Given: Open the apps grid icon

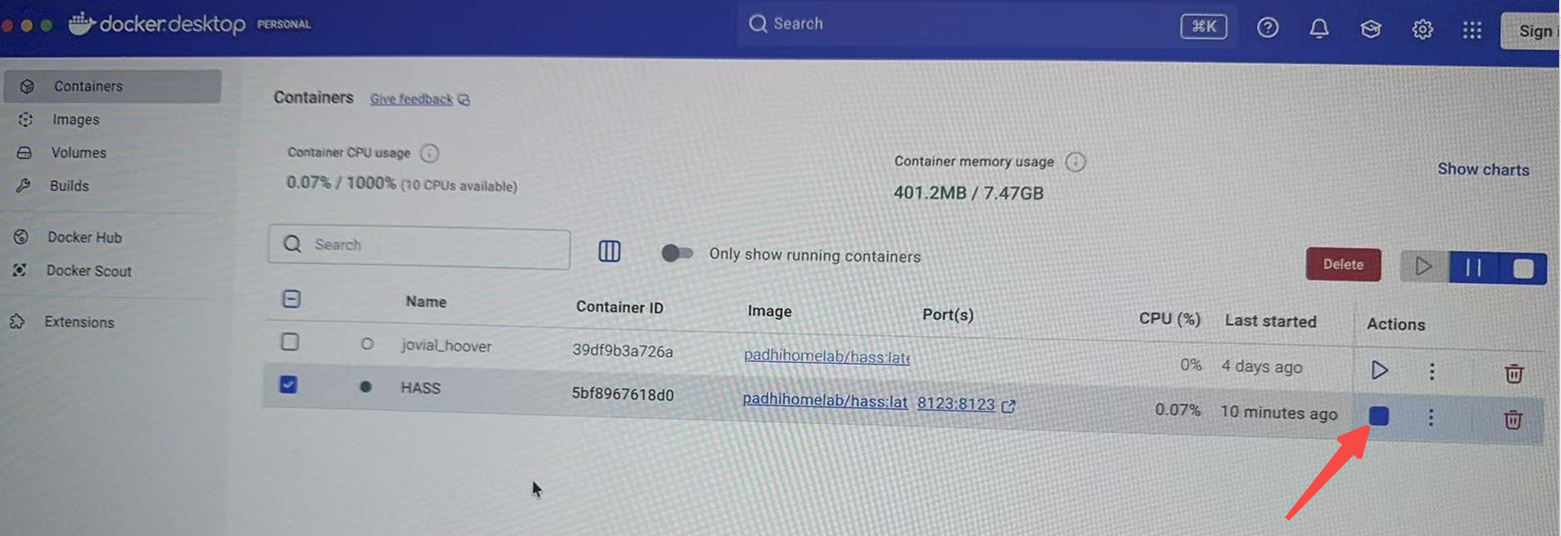Looking at the screenshot, I should click(x=1472, y=31).
